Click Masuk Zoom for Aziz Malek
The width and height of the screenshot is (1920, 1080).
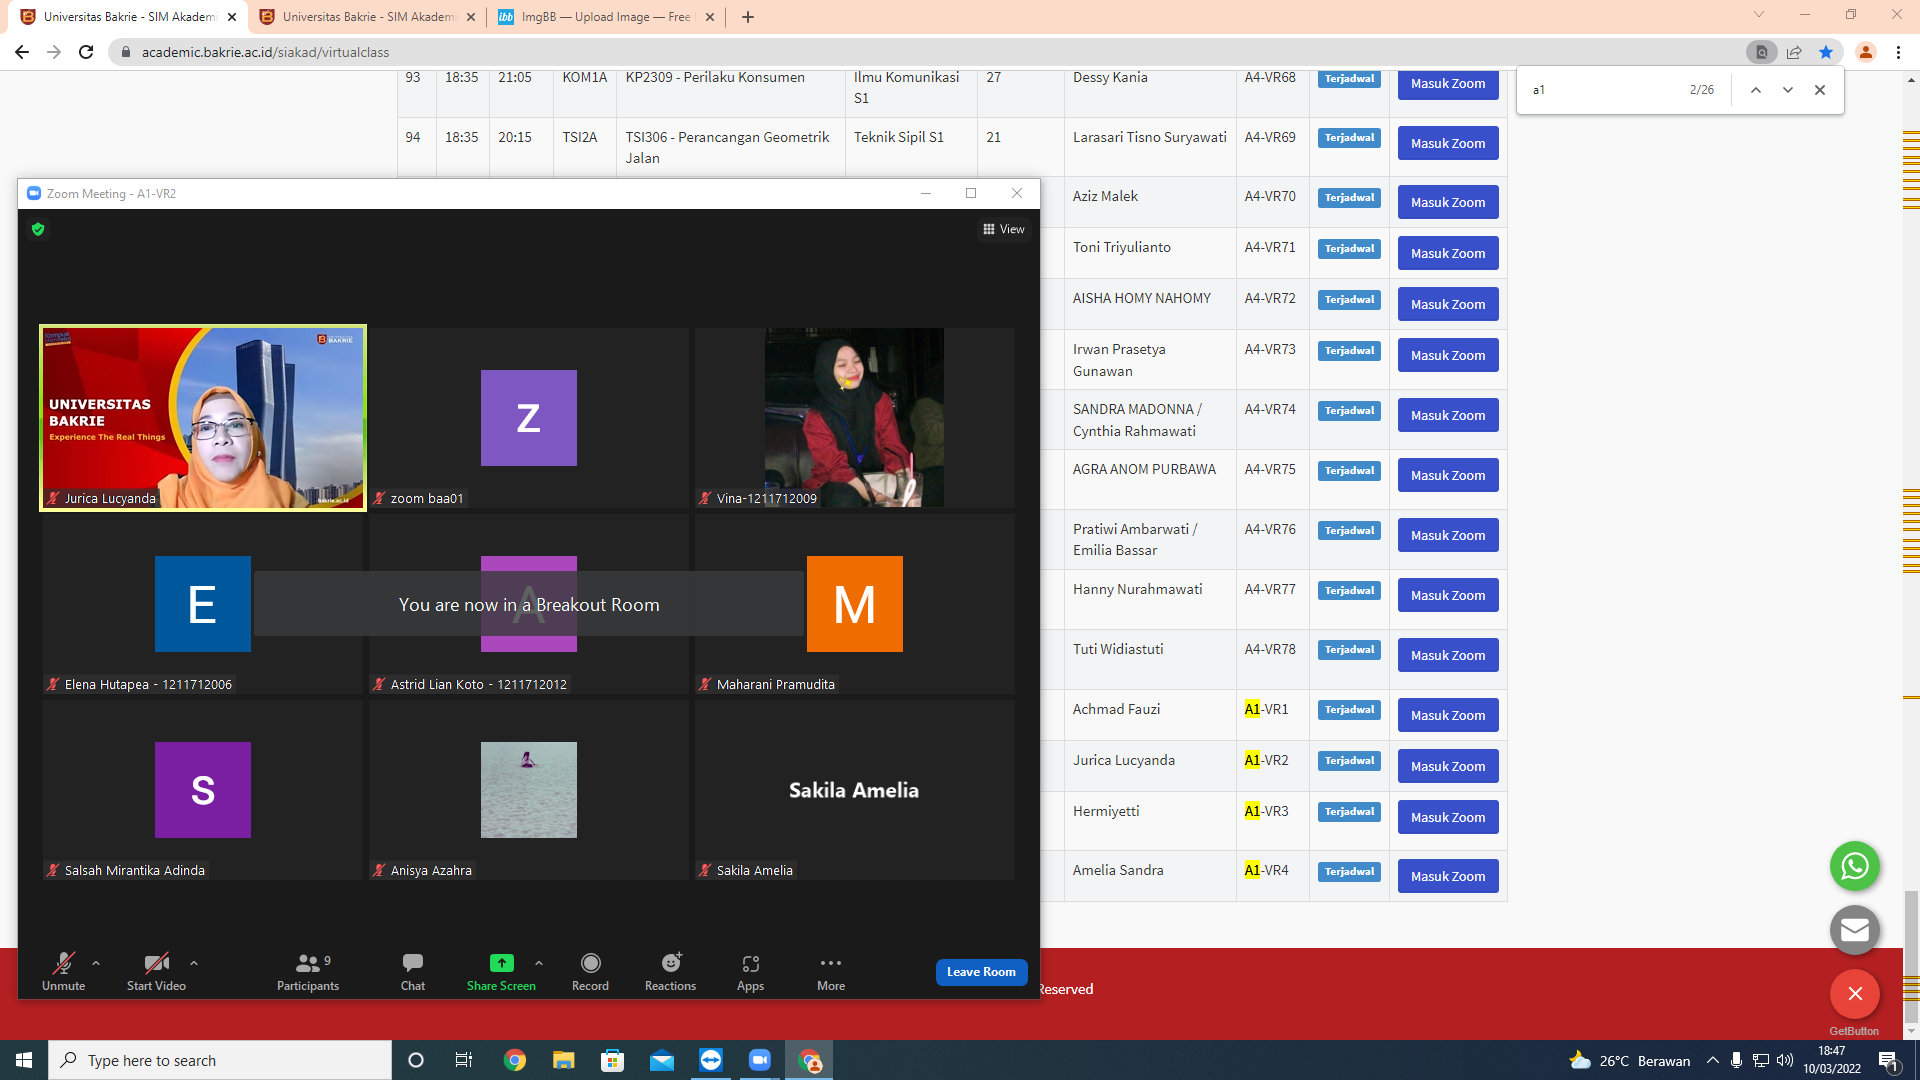[x=1448, y=203]
